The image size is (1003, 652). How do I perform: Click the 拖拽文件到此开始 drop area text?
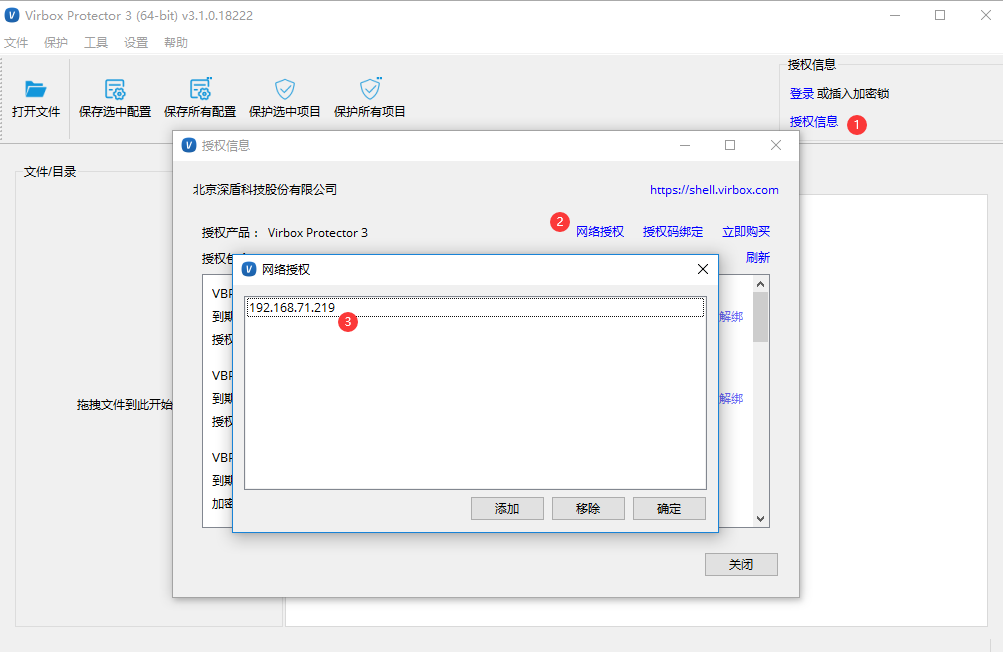[x=125, y=404]
